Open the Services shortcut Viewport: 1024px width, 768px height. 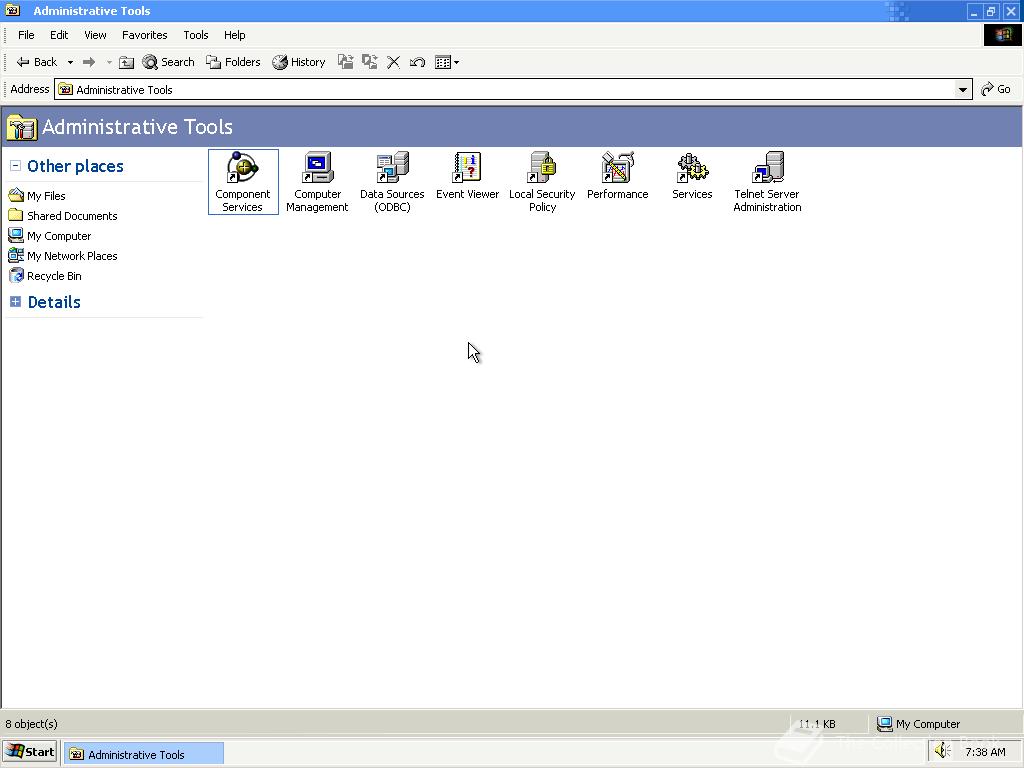(692, 175)
